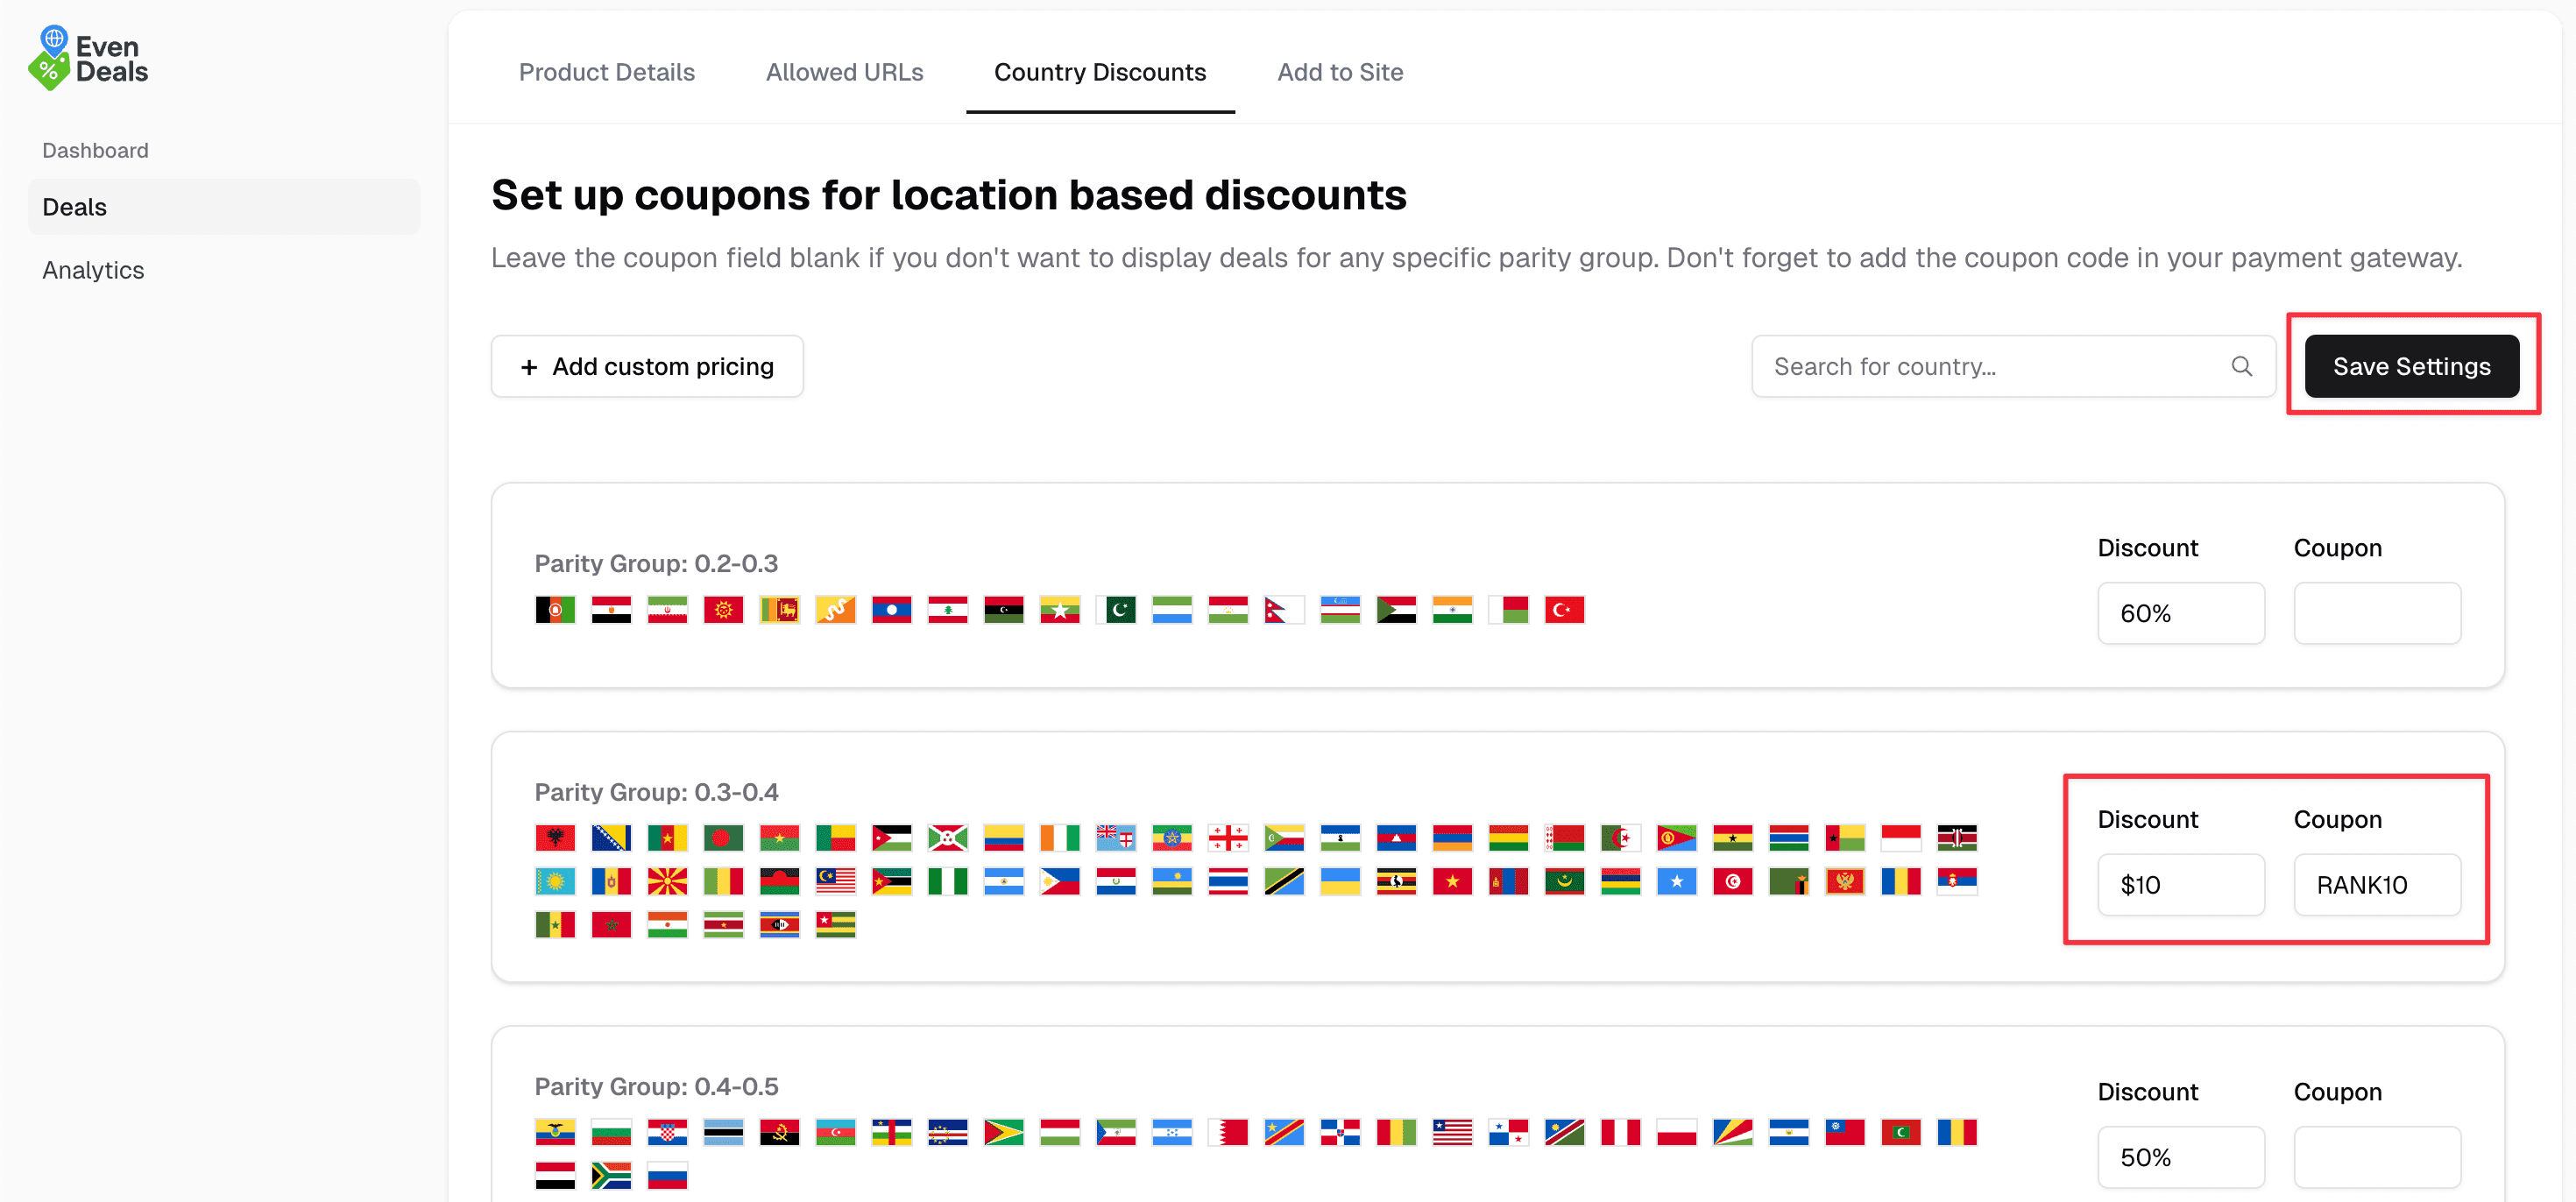
Task: Go to the Add to Site tab
Action: [x=1340, y=72]
